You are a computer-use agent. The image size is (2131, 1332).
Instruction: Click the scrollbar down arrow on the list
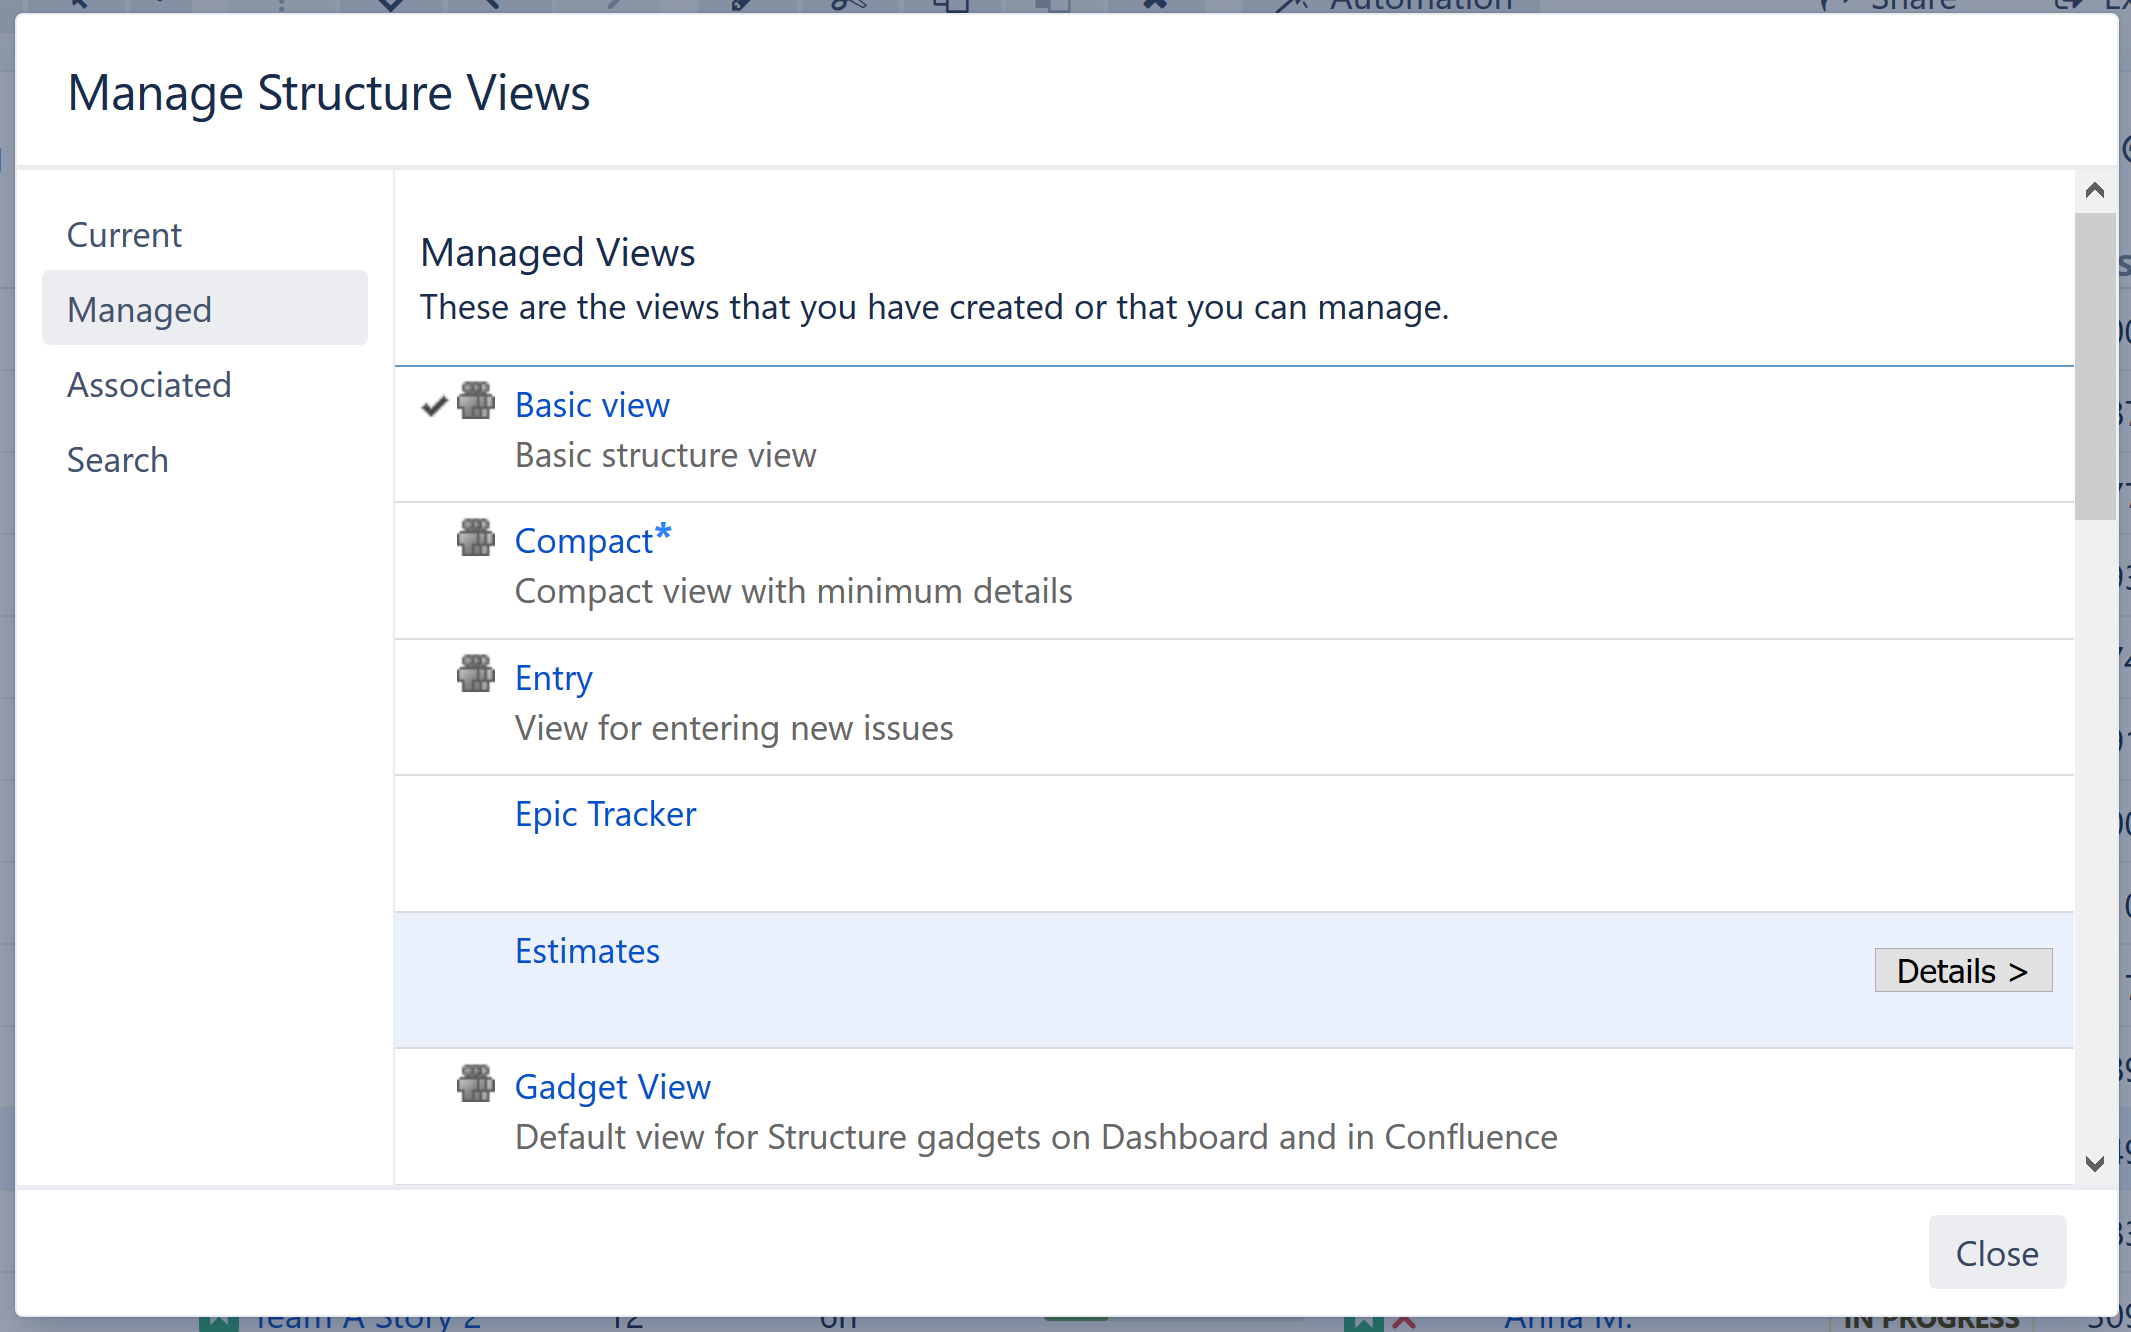[x=2094, y=1162]
